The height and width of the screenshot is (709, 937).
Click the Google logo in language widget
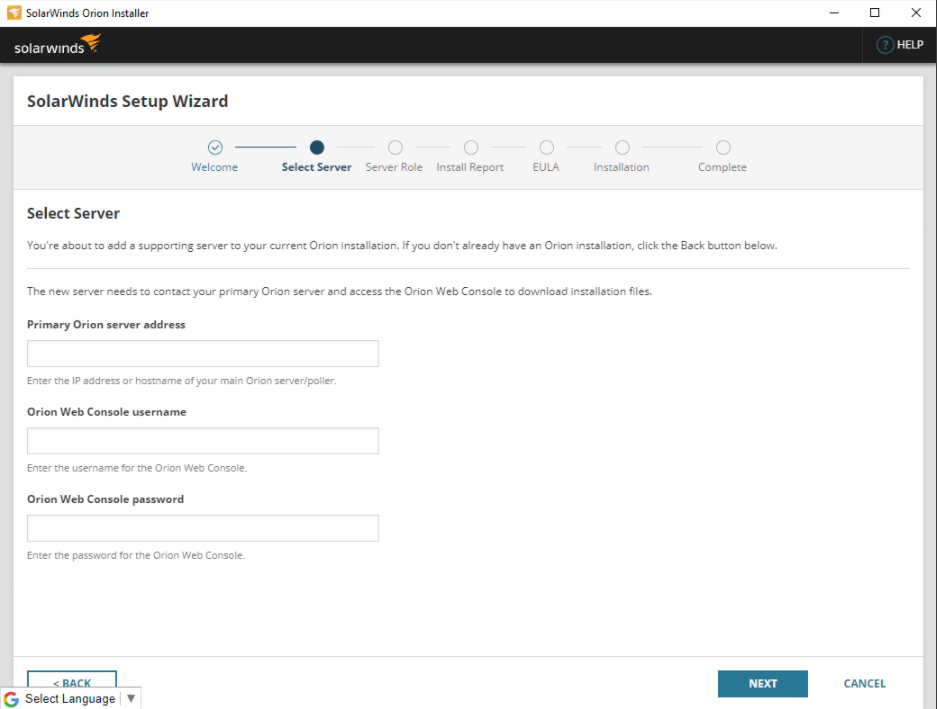pos(11,699)
